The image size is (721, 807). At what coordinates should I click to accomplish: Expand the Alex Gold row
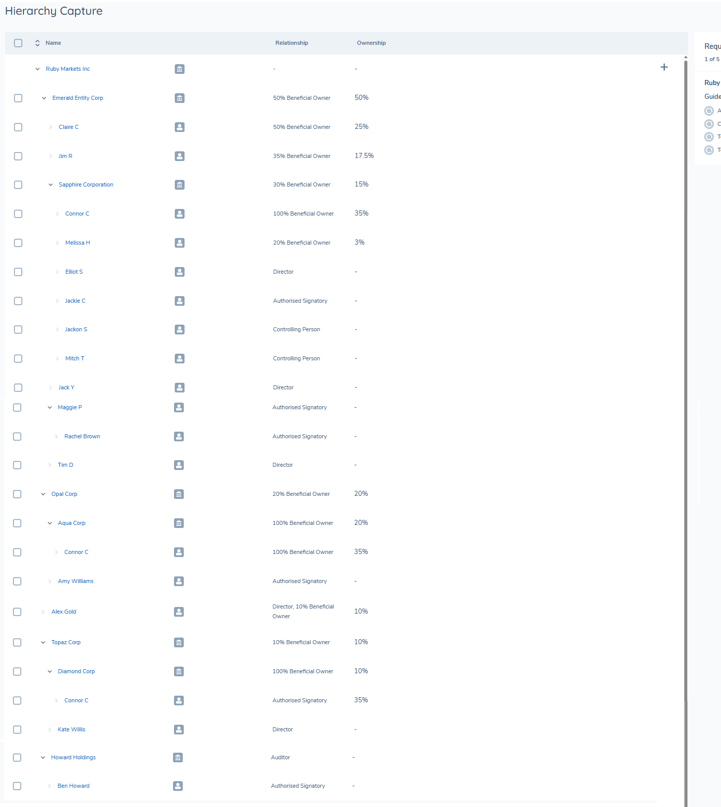[43, 611]
